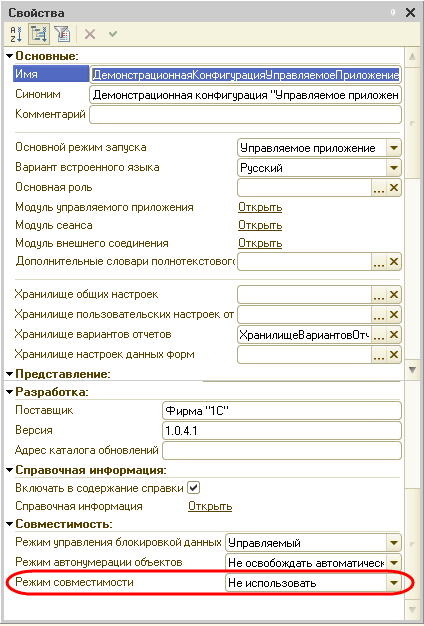Image resolution: width=424 pixels, height=626 pixels.
Task: Click the Имя input field
Action: pos(245,75)
